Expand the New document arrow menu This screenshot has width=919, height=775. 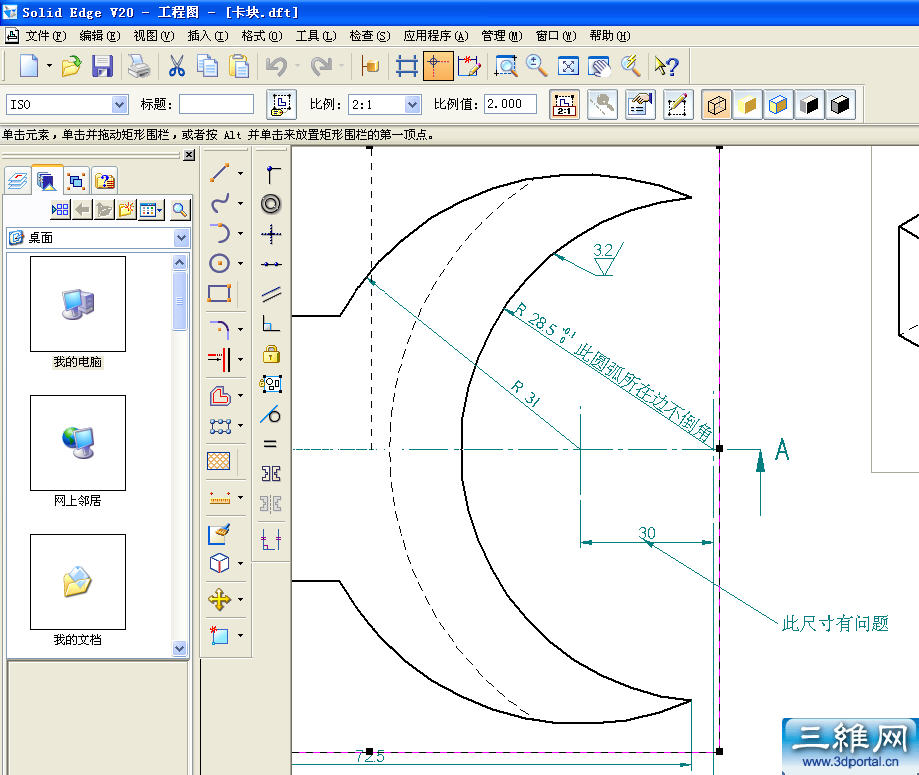(49, 66)
